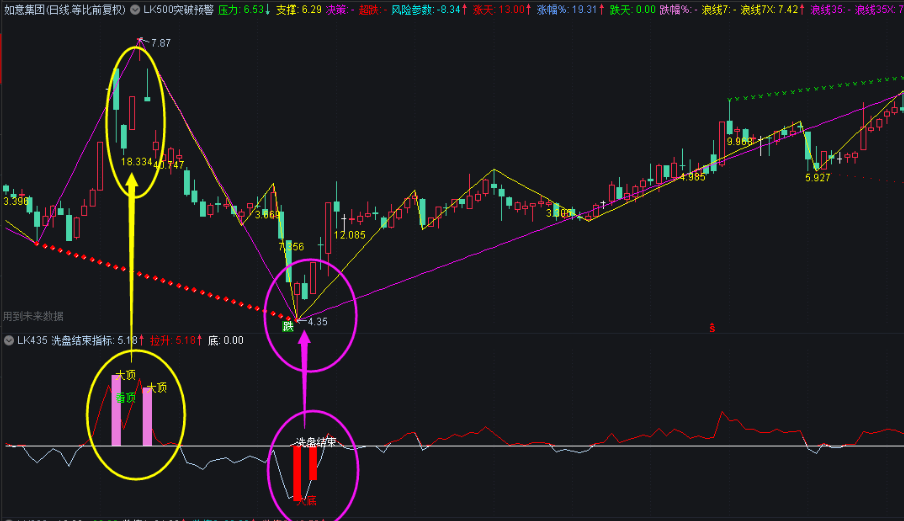Click the 18.334 wave percentage label

pyautogui.click(x=137, y=162)
